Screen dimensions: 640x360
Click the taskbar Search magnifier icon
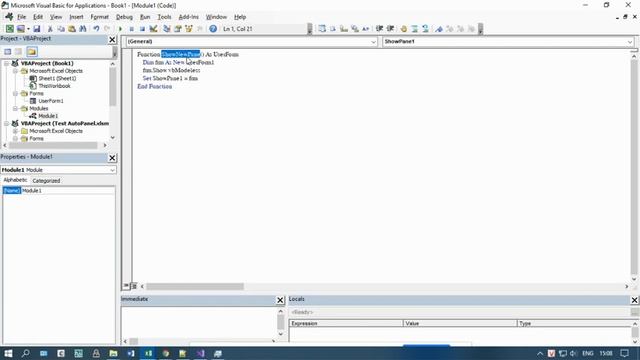[26, 353]
